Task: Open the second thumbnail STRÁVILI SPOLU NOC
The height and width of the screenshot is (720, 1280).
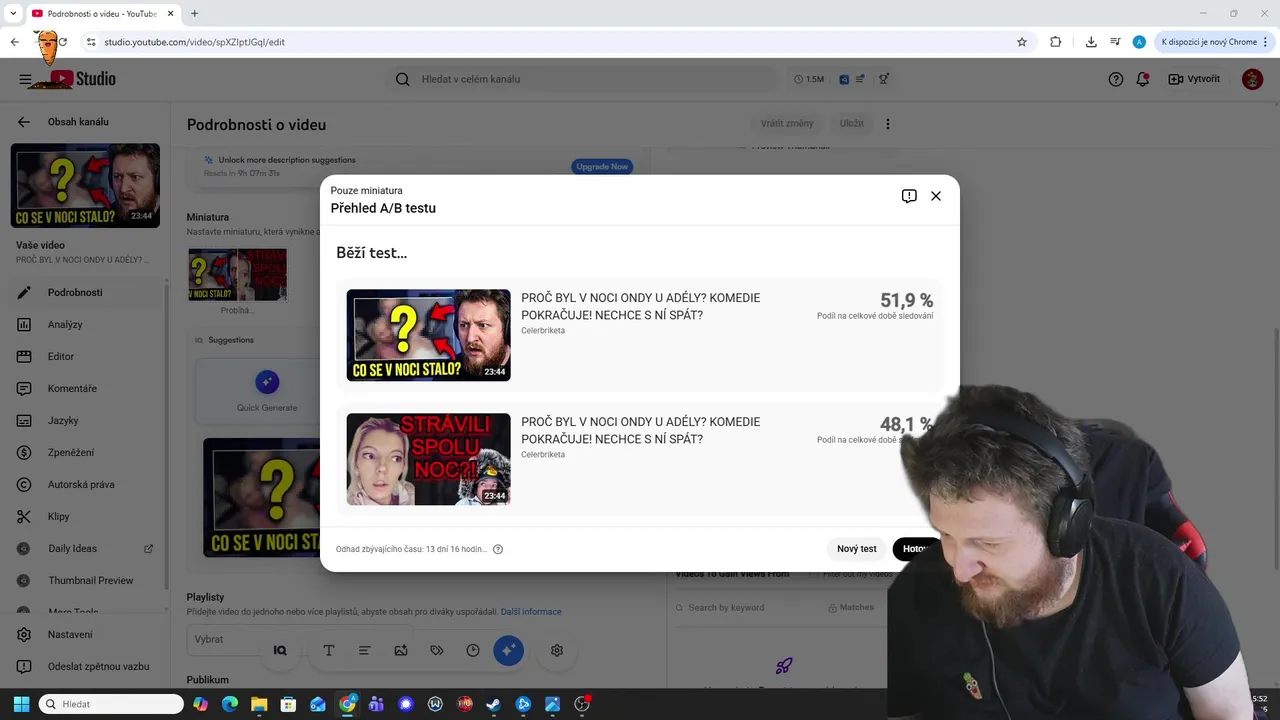Action: (428, 459)
